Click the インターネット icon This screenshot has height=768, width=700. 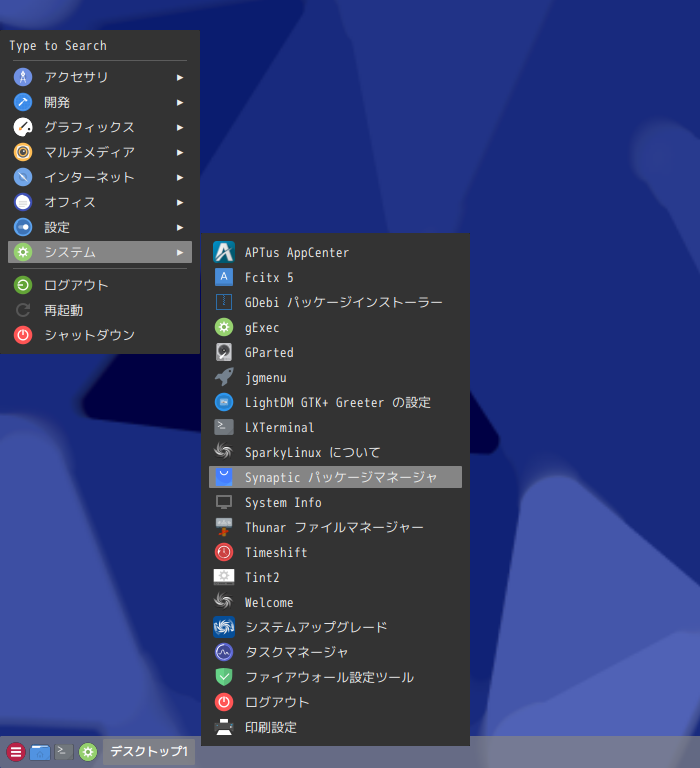[x=23, y=177]
